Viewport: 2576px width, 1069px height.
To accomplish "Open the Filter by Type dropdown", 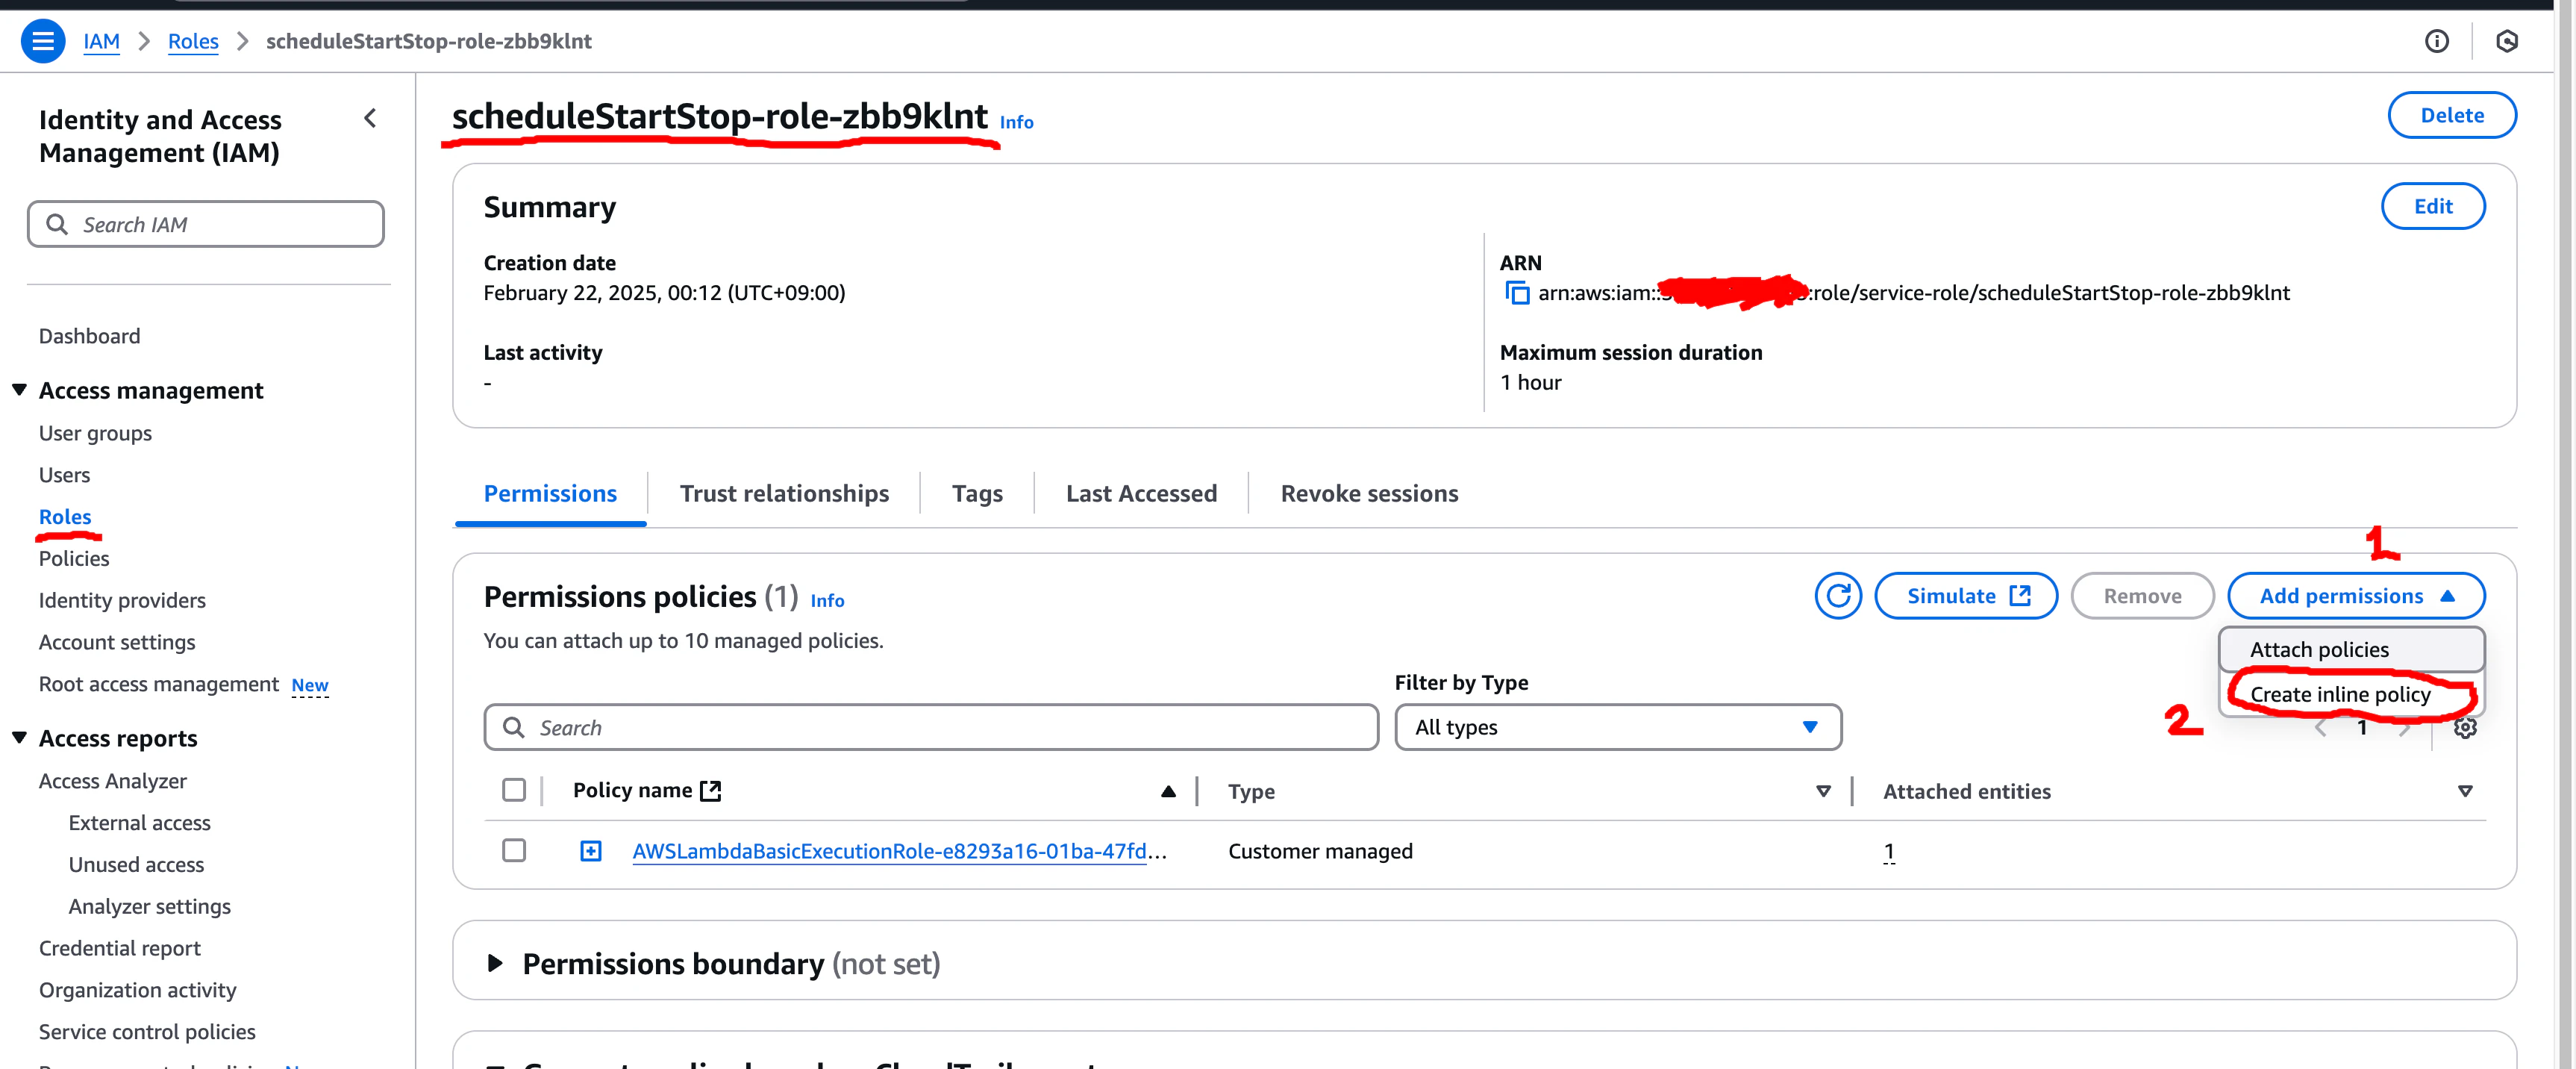I will click(x=1618, y=727).
